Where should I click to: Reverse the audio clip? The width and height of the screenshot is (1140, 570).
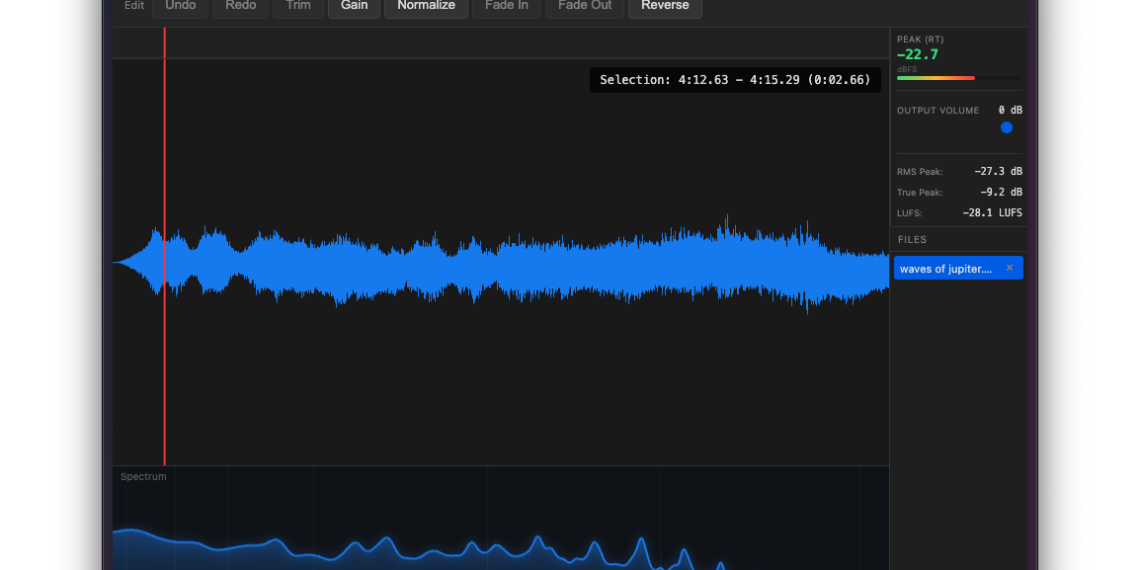pos(665,6)
